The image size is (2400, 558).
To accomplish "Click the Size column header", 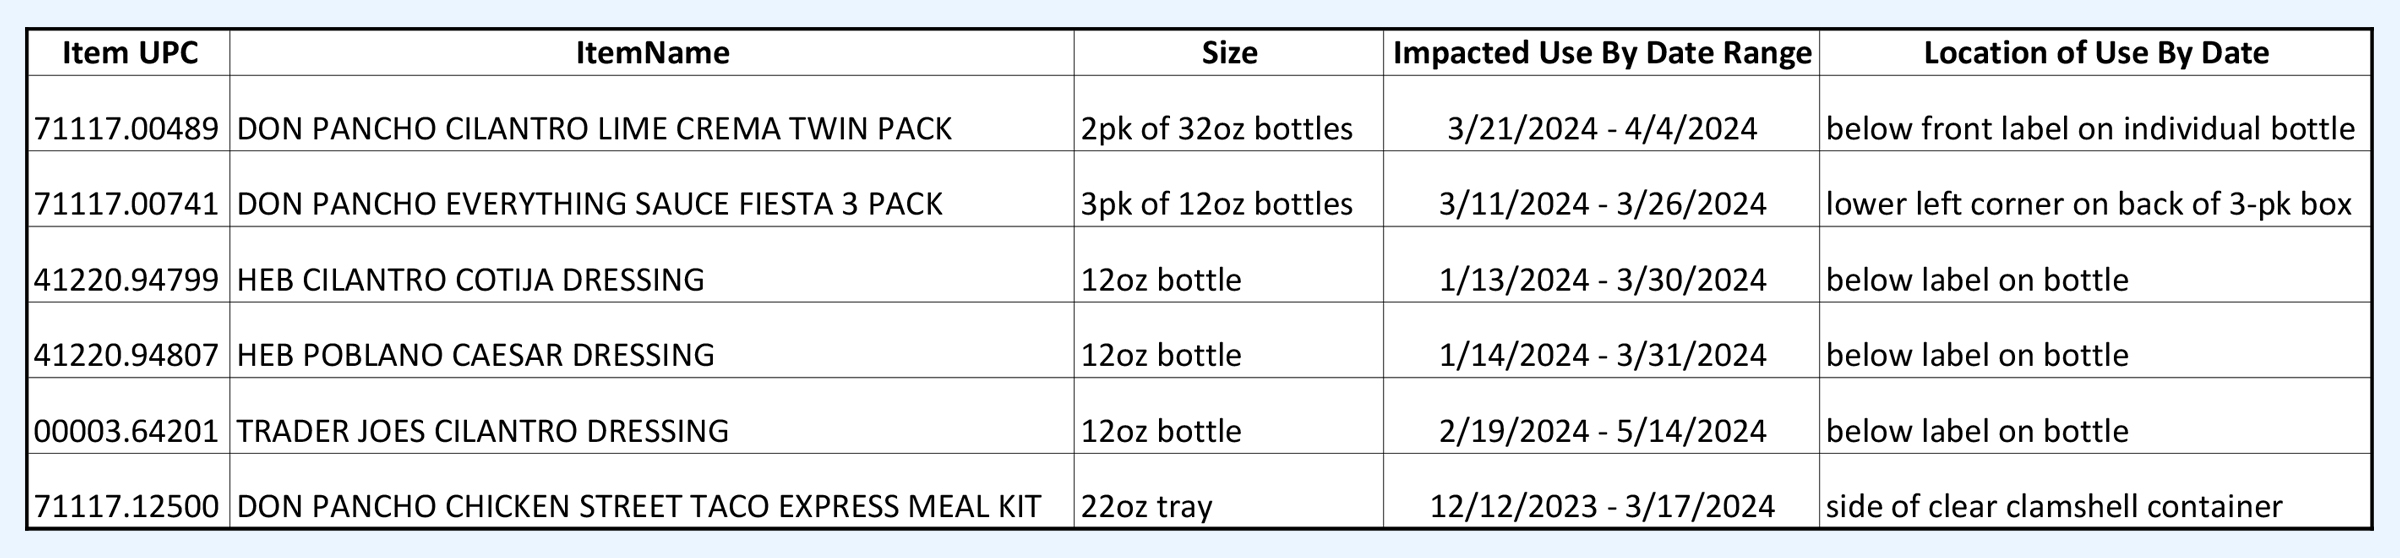I will pos(1229,53).
